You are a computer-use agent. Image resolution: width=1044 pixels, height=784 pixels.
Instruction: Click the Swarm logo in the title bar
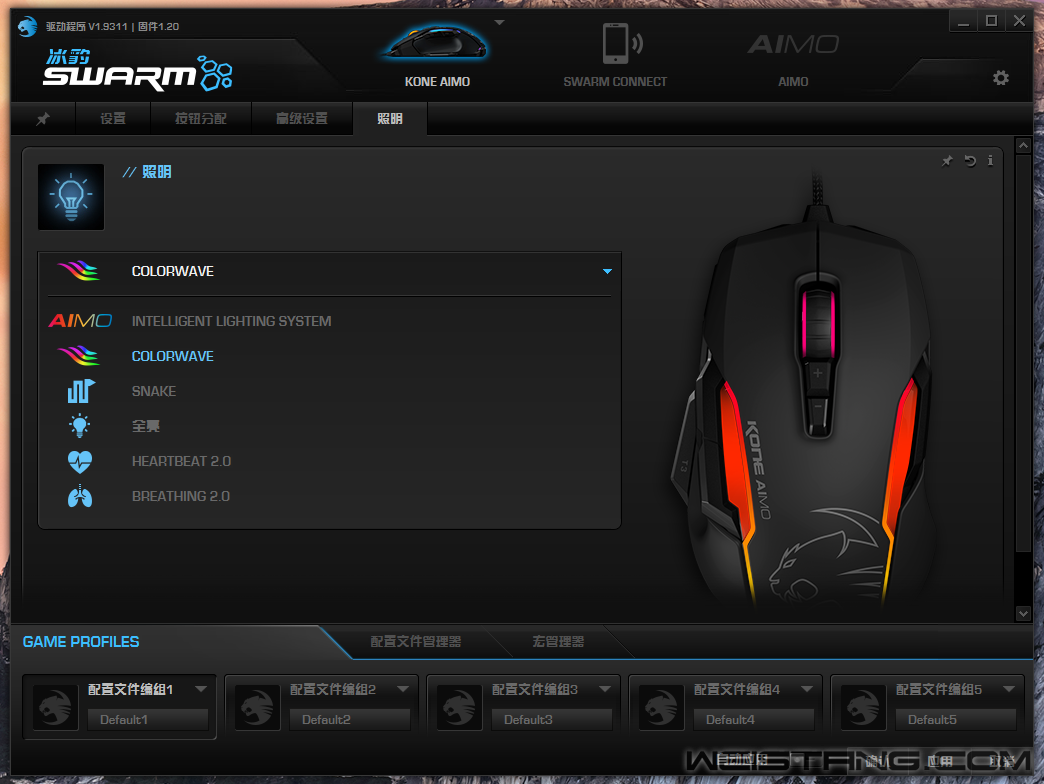(27, 26)
